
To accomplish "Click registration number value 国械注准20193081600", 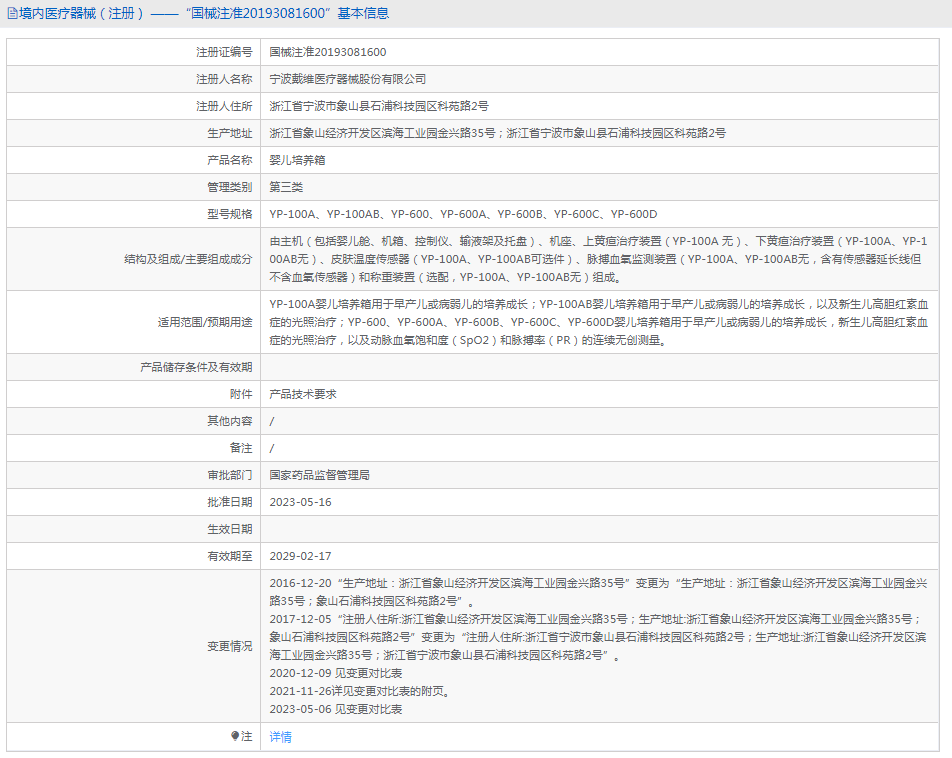I will [x=328, y=52].
